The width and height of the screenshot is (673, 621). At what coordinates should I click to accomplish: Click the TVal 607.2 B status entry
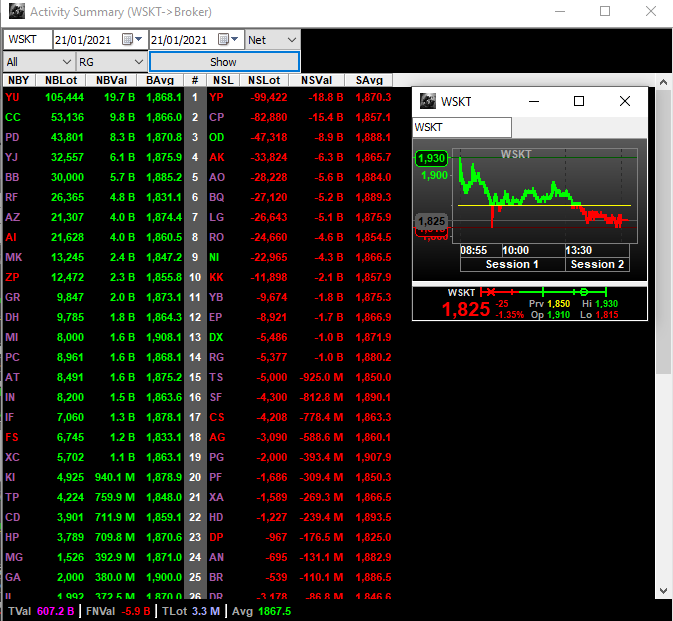[x=41, y=611]
